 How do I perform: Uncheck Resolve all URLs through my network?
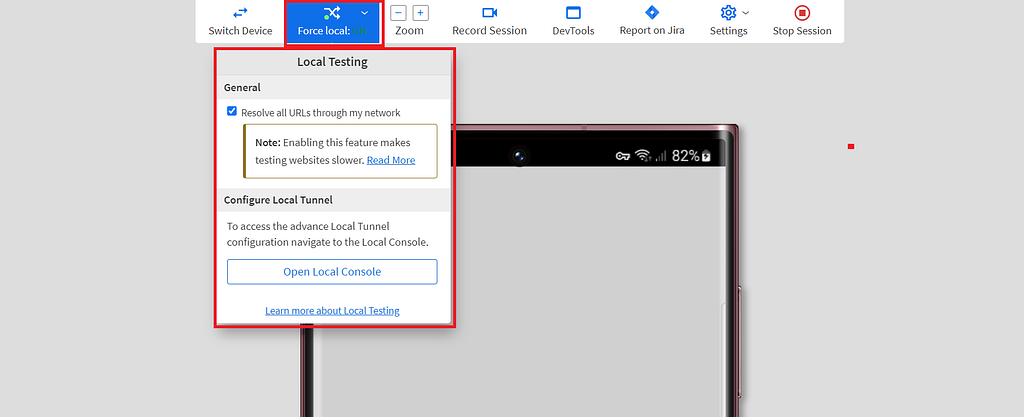tap(232, 112)
